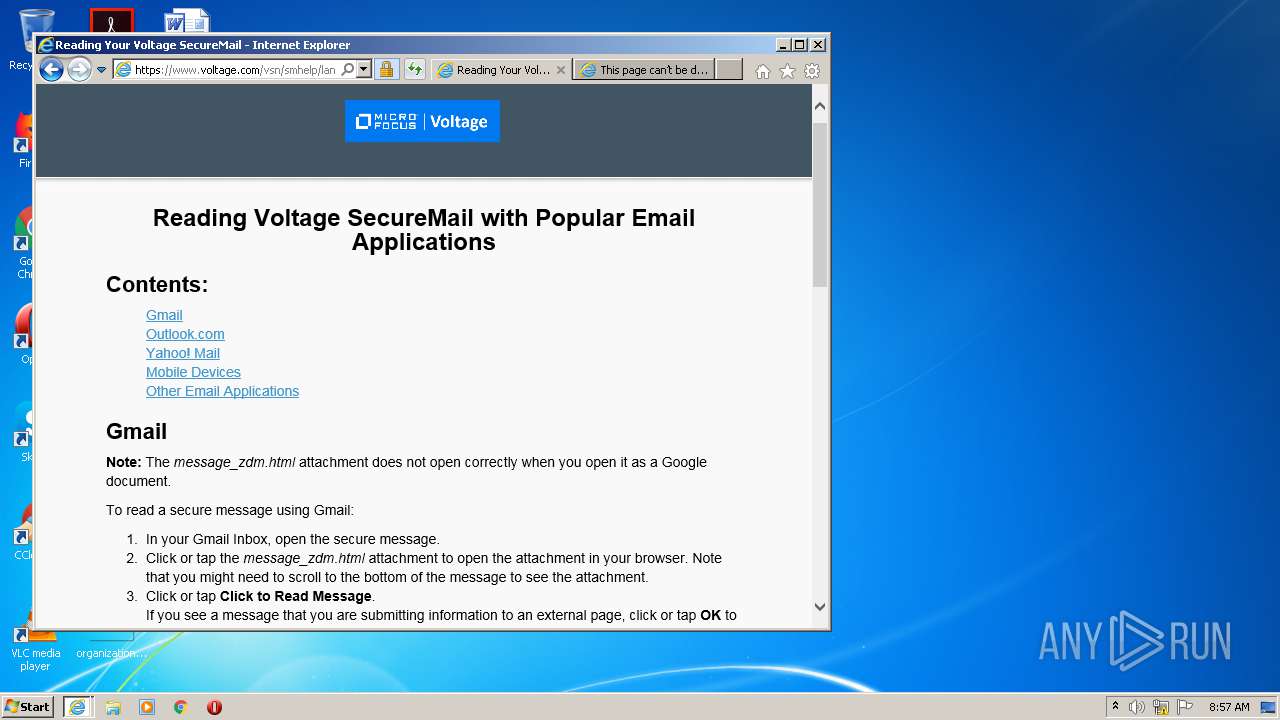Open Favorites star icon

(x=787, y=71)
